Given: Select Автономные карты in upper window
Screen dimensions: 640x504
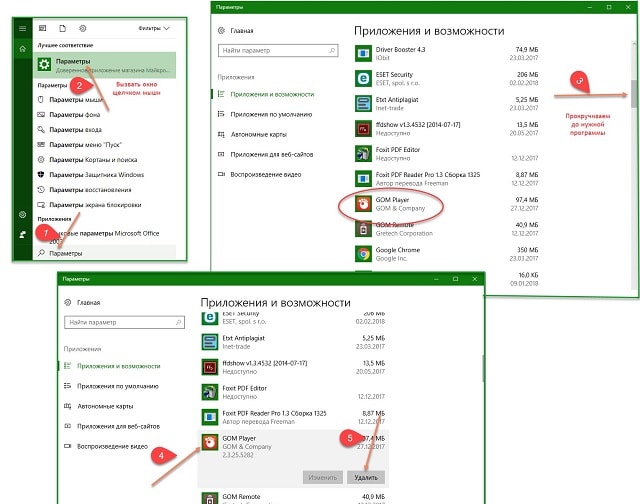Looking at the screenshot, I should click(x=252, y=134).
